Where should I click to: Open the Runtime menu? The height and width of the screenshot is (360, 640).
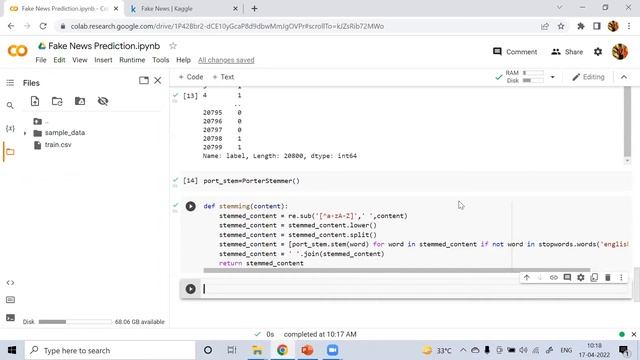(x=132, y=60)
